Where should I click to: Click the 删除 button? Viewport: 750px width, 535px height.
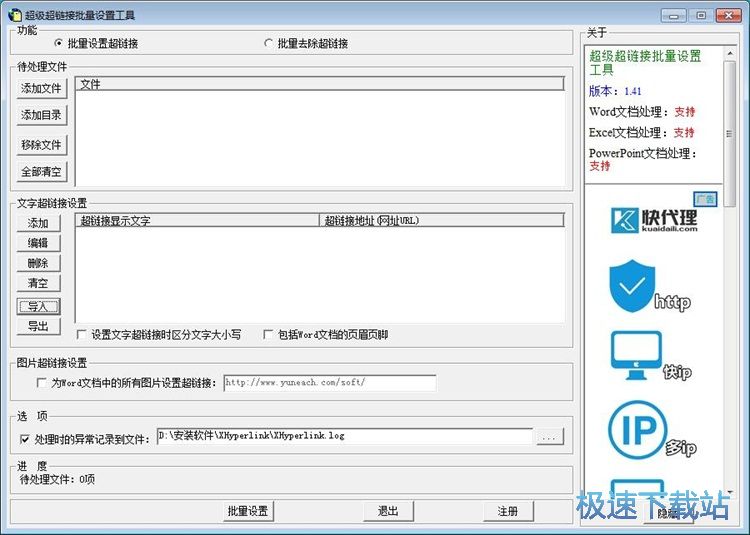[38, 263]
